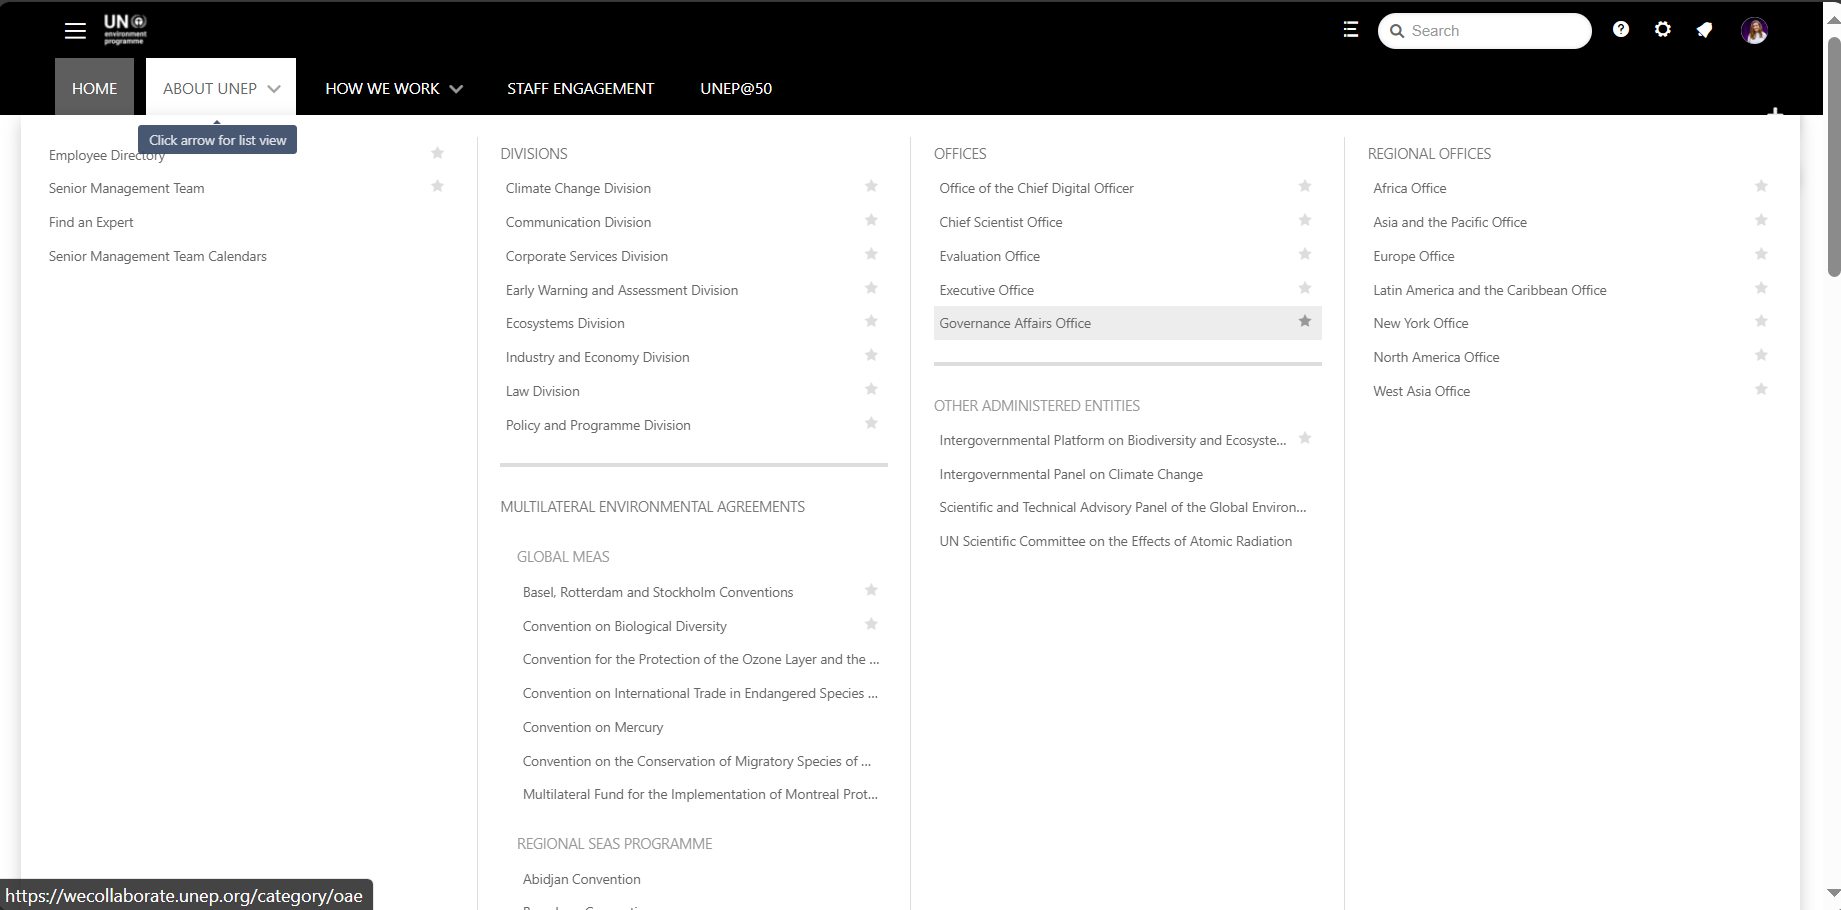Open Multilateral Fund for Montreal Protocol link
The image size is (1841, 910).
pos(700,794)
